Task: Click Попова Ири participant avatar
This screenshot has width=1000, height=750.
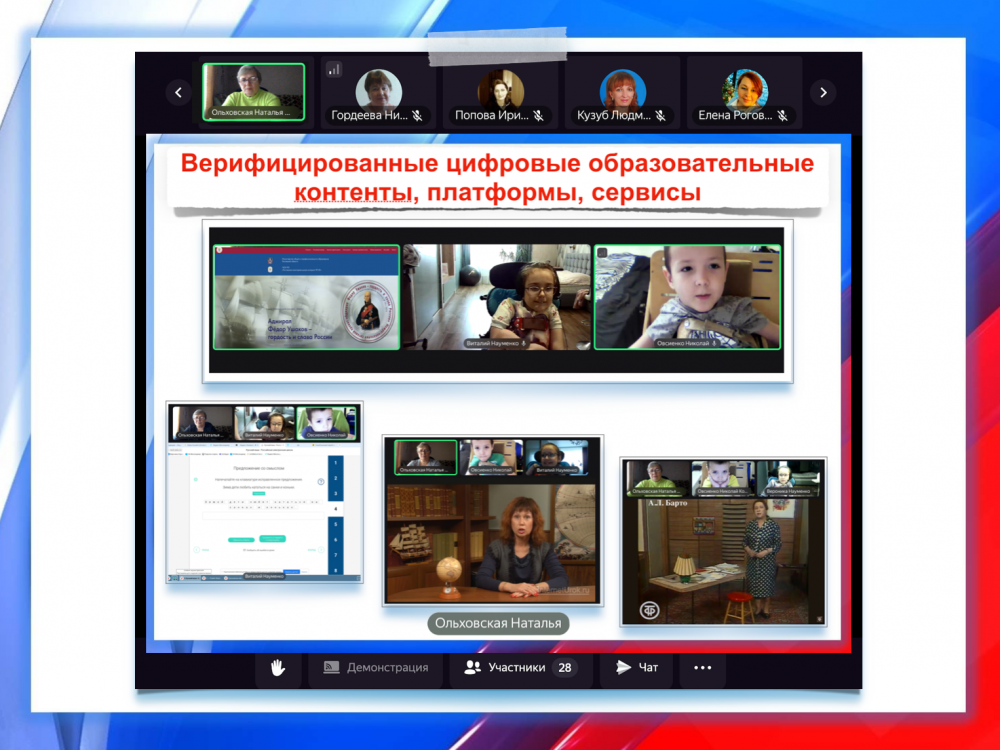Action: click(500, 89)
